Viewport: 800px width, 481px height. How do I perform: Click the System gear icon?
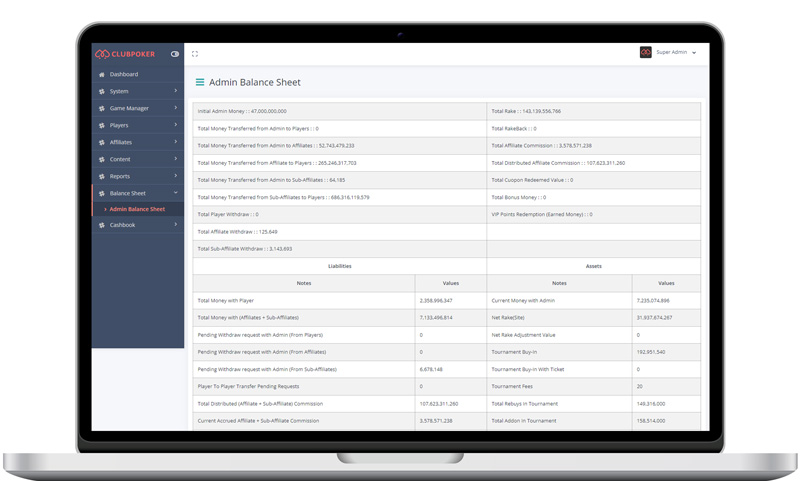pos(102,91)
